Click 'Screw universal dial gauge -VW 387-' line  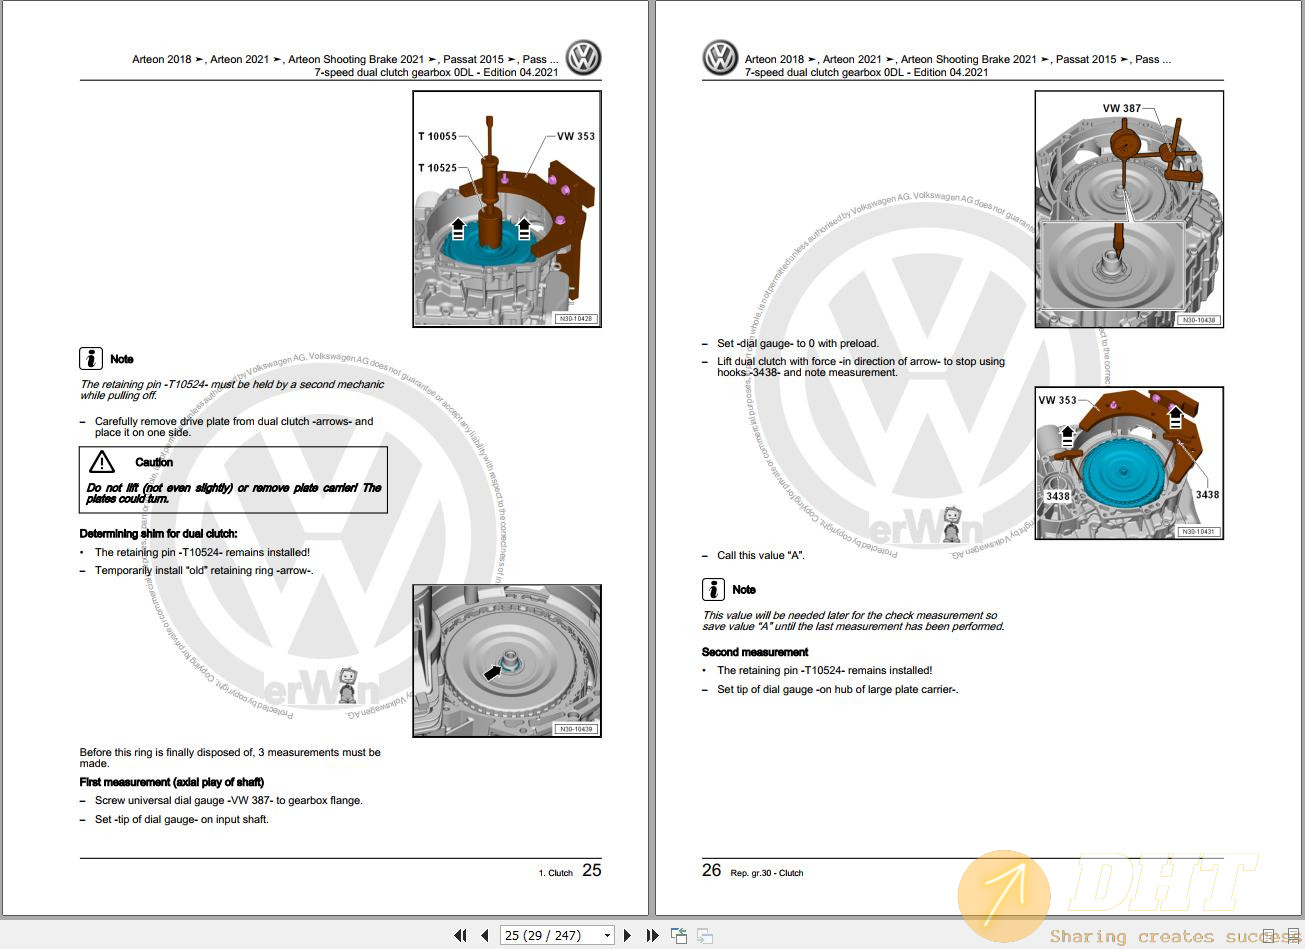(x=229, y=800)
